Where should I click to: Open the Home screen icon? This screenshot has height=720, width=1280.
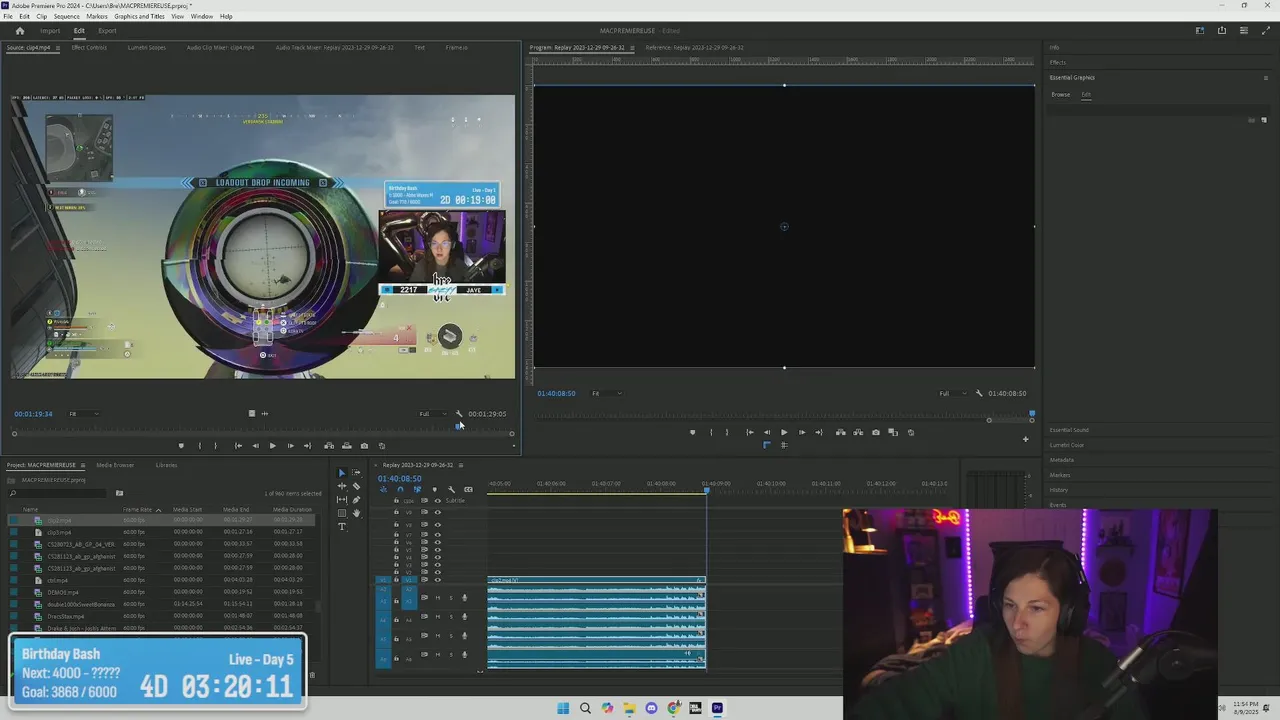pyautogui.click(x=19, y=30)
